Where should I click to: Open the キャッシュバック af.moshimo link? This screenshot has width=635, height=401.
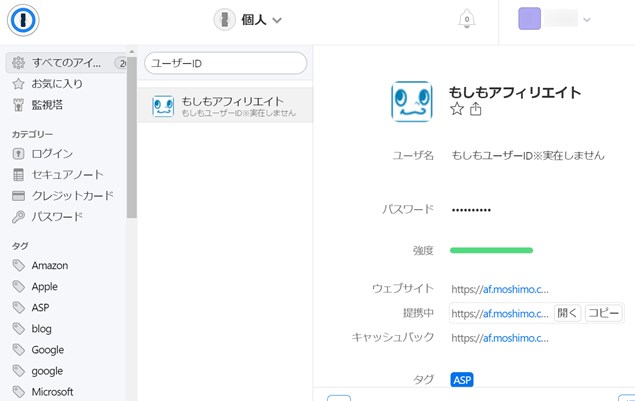(500, 338)
